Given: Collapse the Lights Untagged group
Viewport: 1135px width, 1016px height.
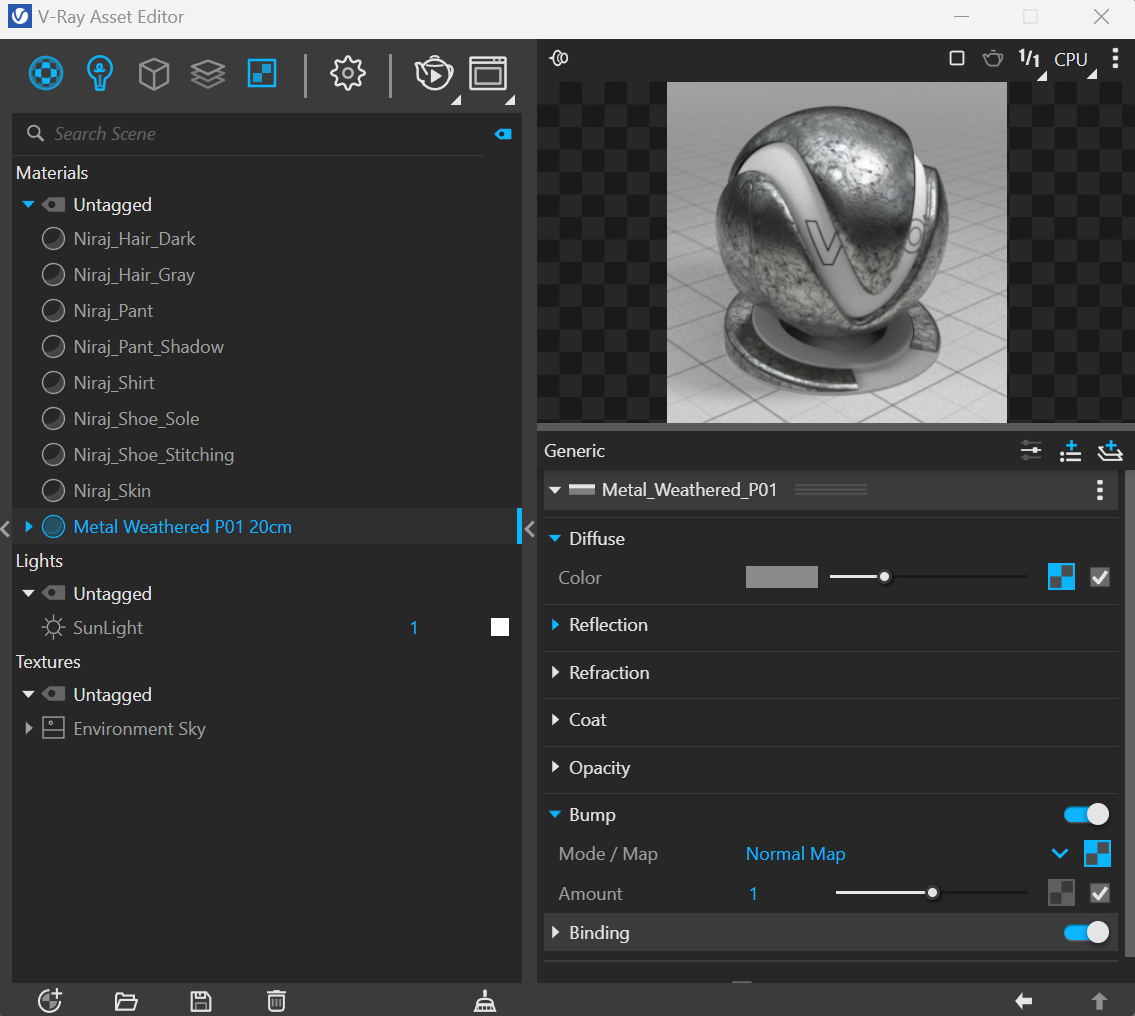Looking at the screenshot, I should (28, 593).
